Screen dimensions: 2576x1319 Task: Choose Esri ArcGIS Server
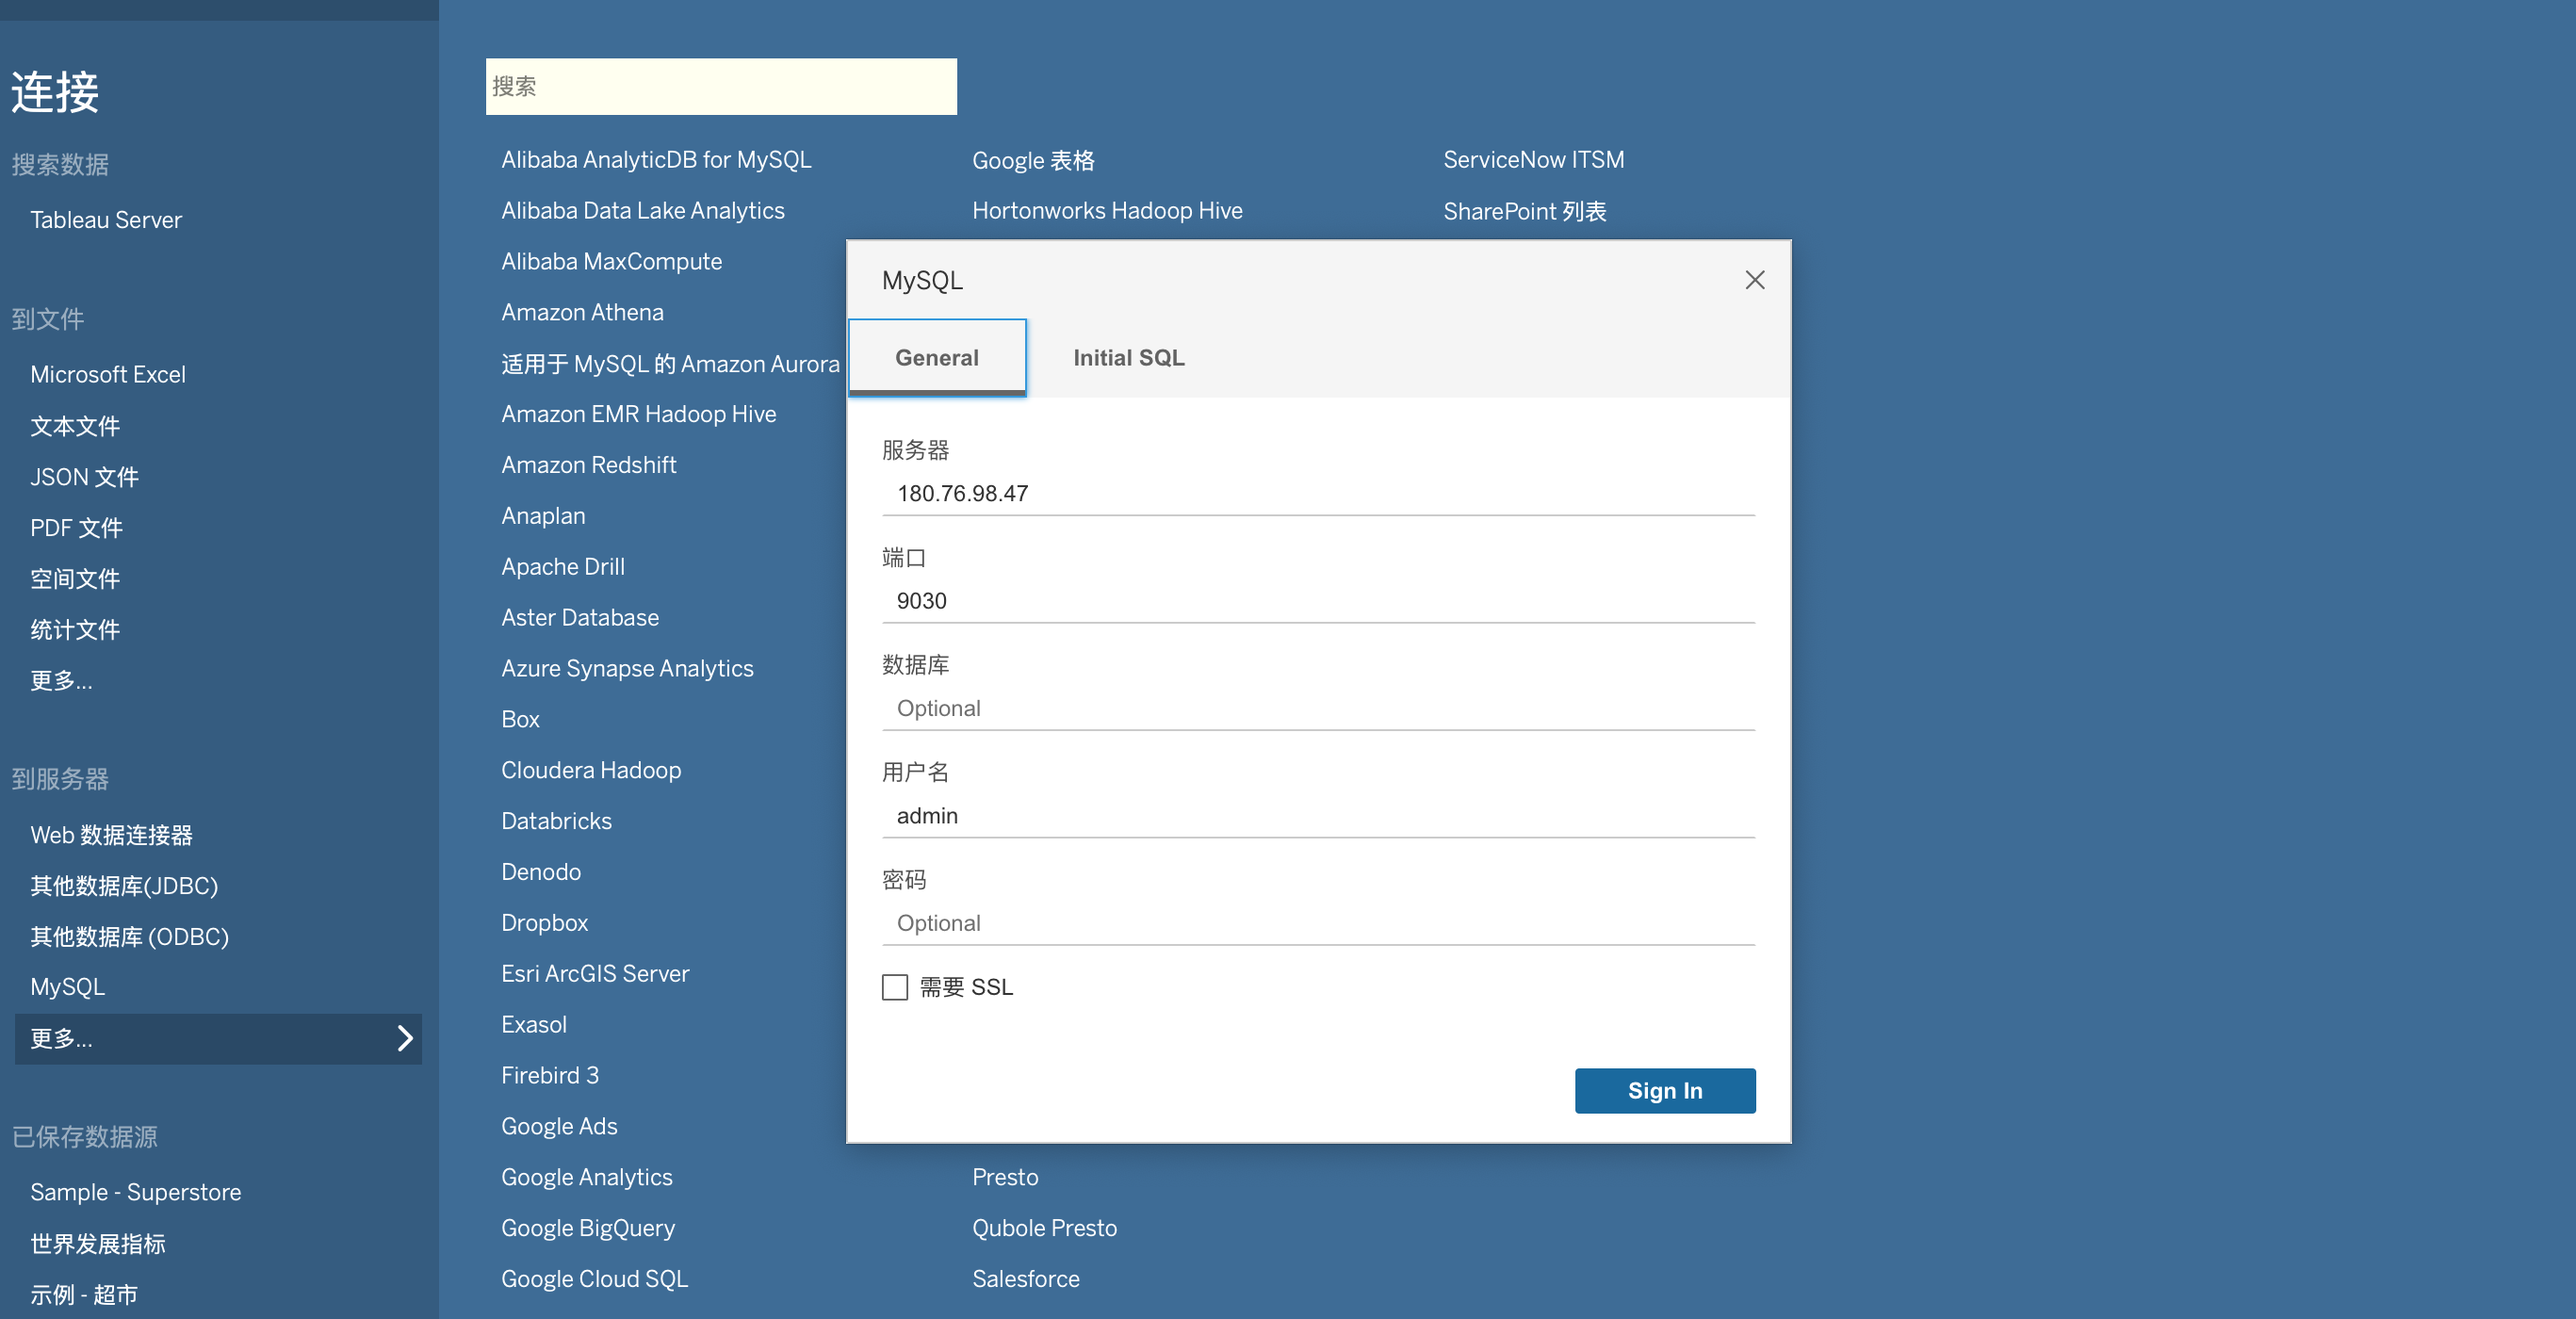click(595, 974)
